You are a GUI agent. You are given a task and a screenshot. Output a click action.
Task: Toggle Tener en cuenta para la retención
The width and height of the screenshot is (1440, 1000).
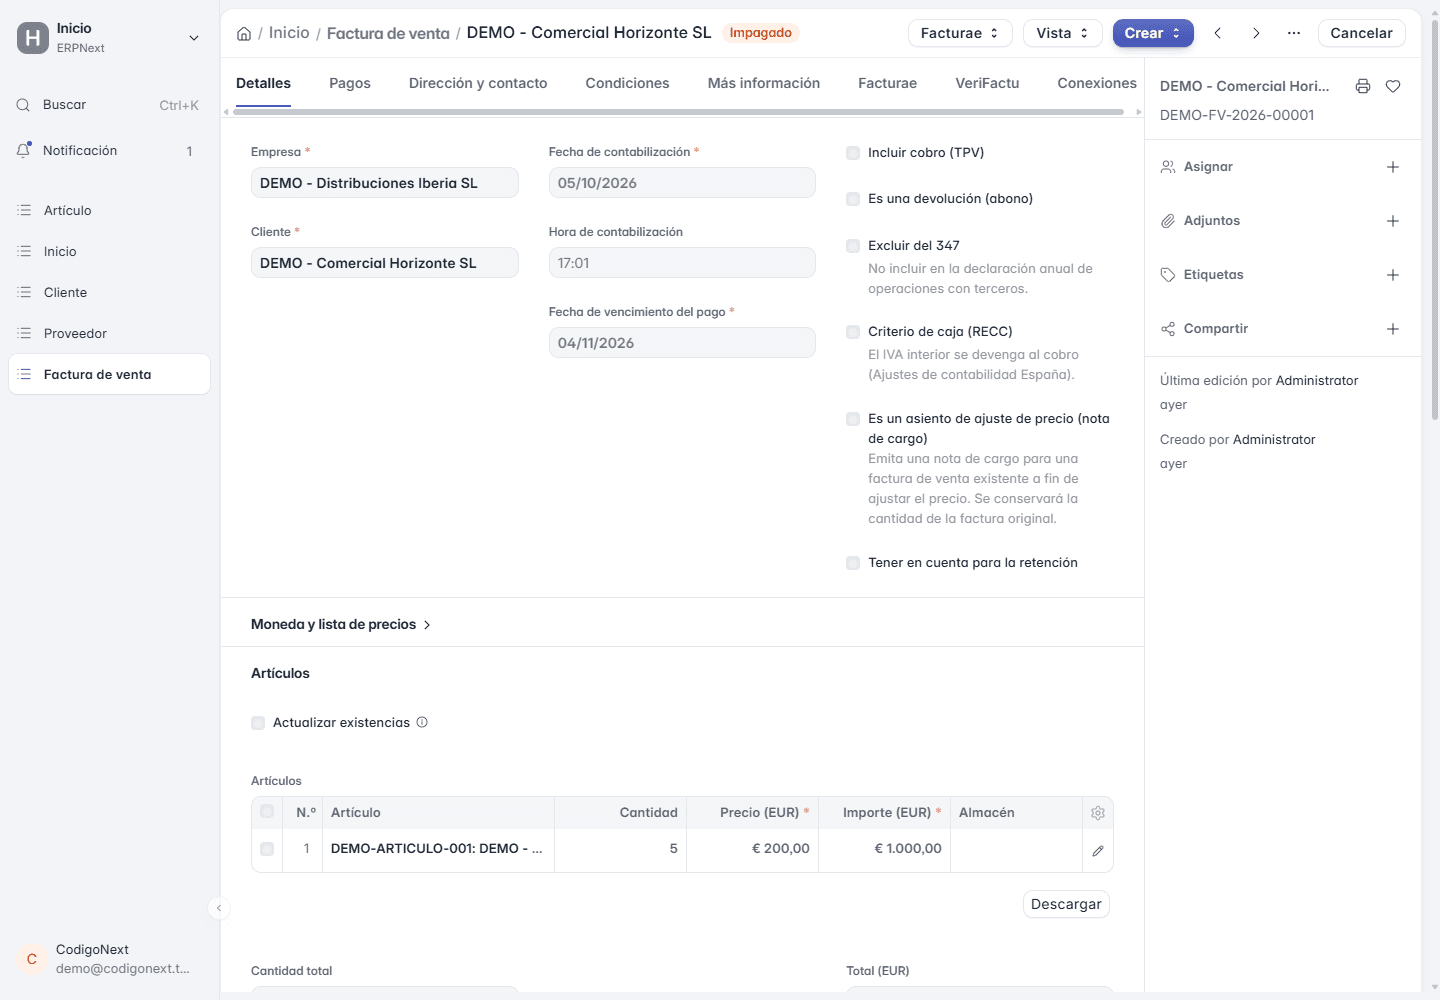pos(853,563)
